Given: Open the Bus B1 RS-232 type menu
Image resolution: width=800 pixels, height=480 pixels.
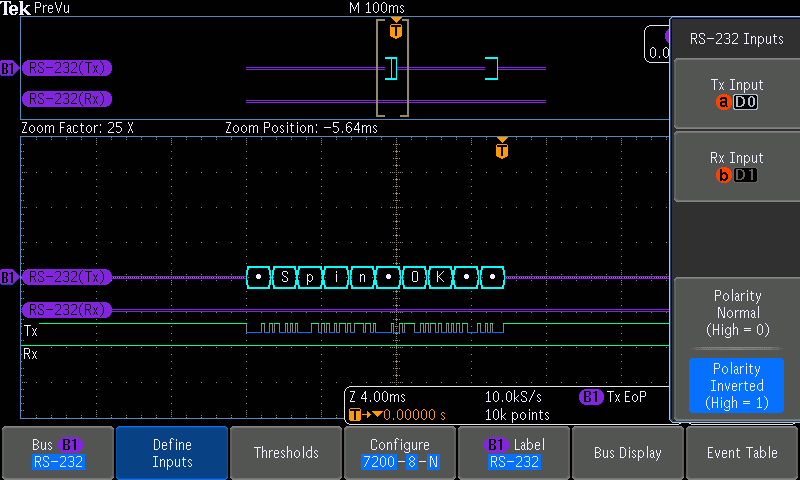Looking at the screenshot, I should (x=58, y=453).
